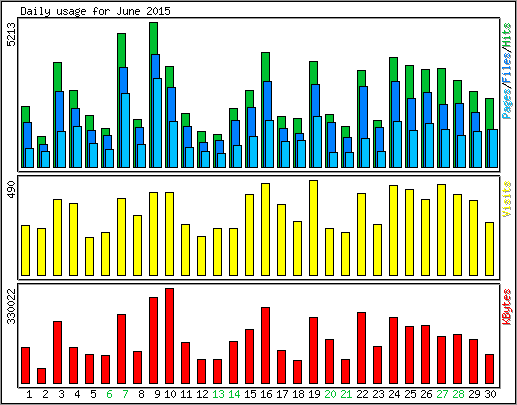Click green weekend day 13 label
This screenshot has height=405, width=517.
pyautogui.click(x=218, y=394)
